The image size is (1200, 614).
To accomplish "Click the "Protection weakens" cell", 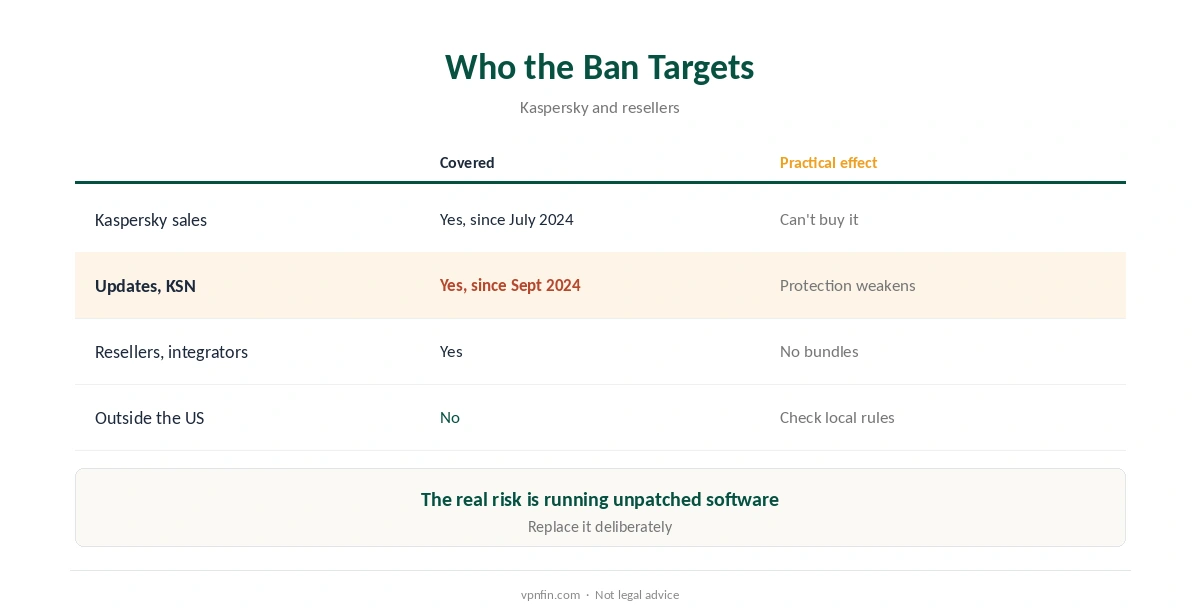I will pos(848,286).
